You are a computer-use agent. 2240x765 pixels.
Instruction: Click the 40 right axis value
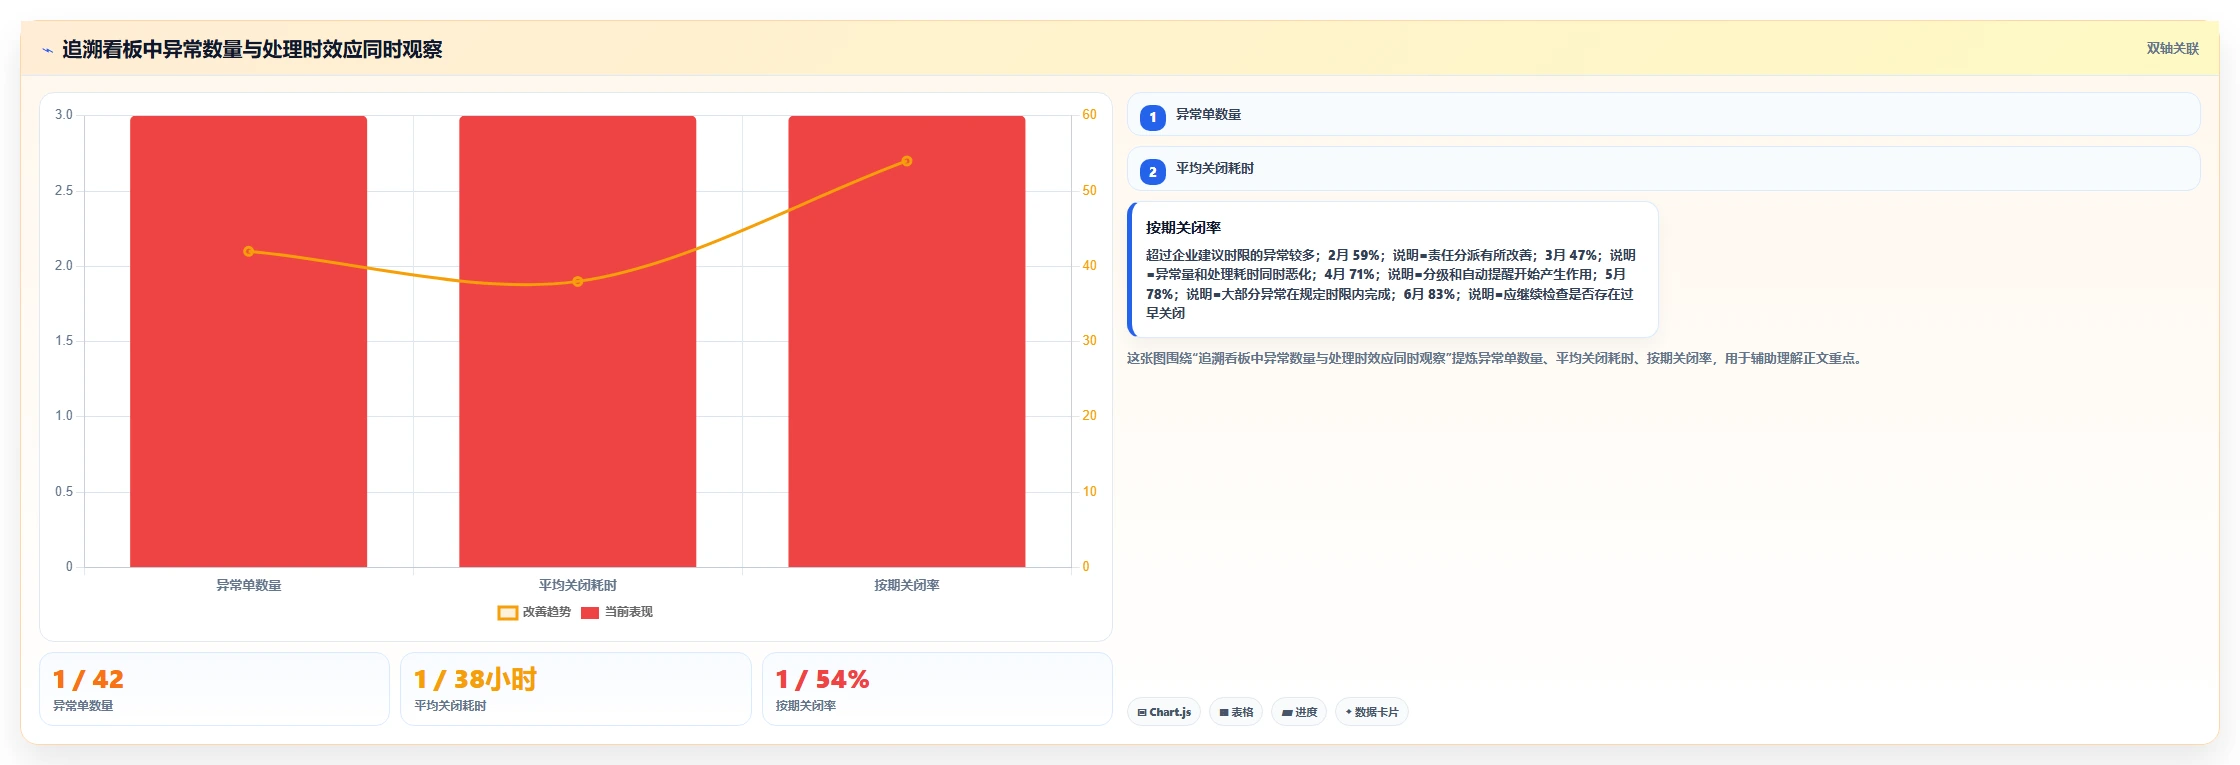[x=1089, y=266]
